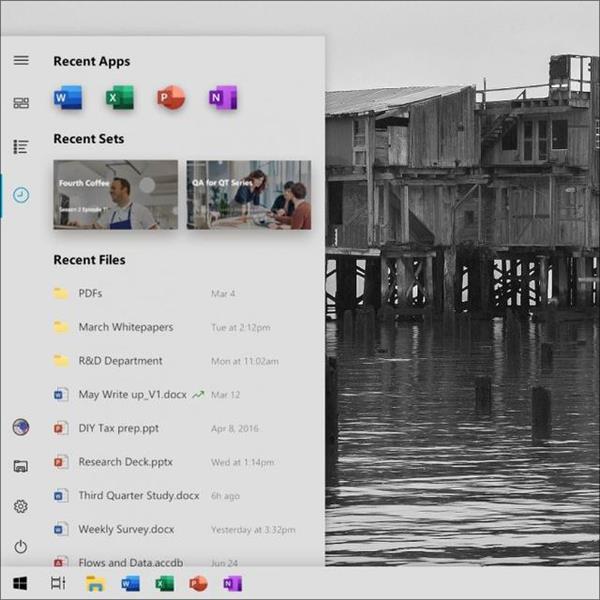Image resolution: width=600 pixels, height=600 pixels.
Task: Open Word from Recent Apps
Action: [68, 98]
